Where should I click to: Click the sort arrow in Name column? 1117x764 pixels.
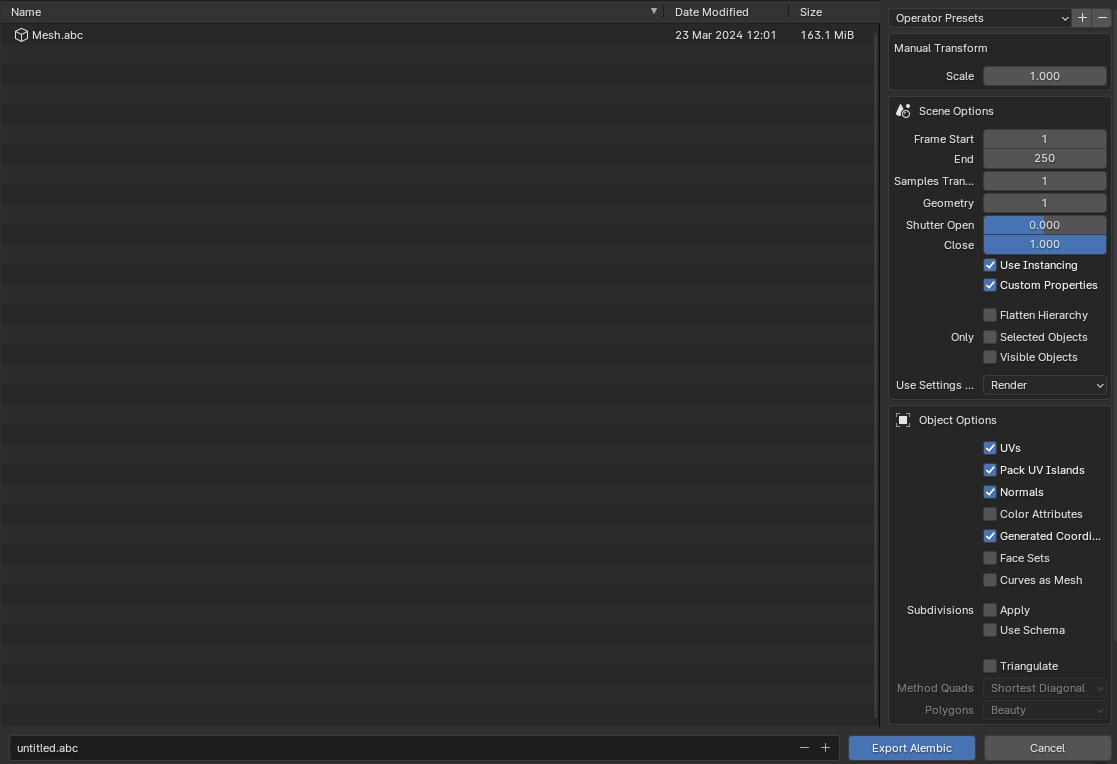654,12
